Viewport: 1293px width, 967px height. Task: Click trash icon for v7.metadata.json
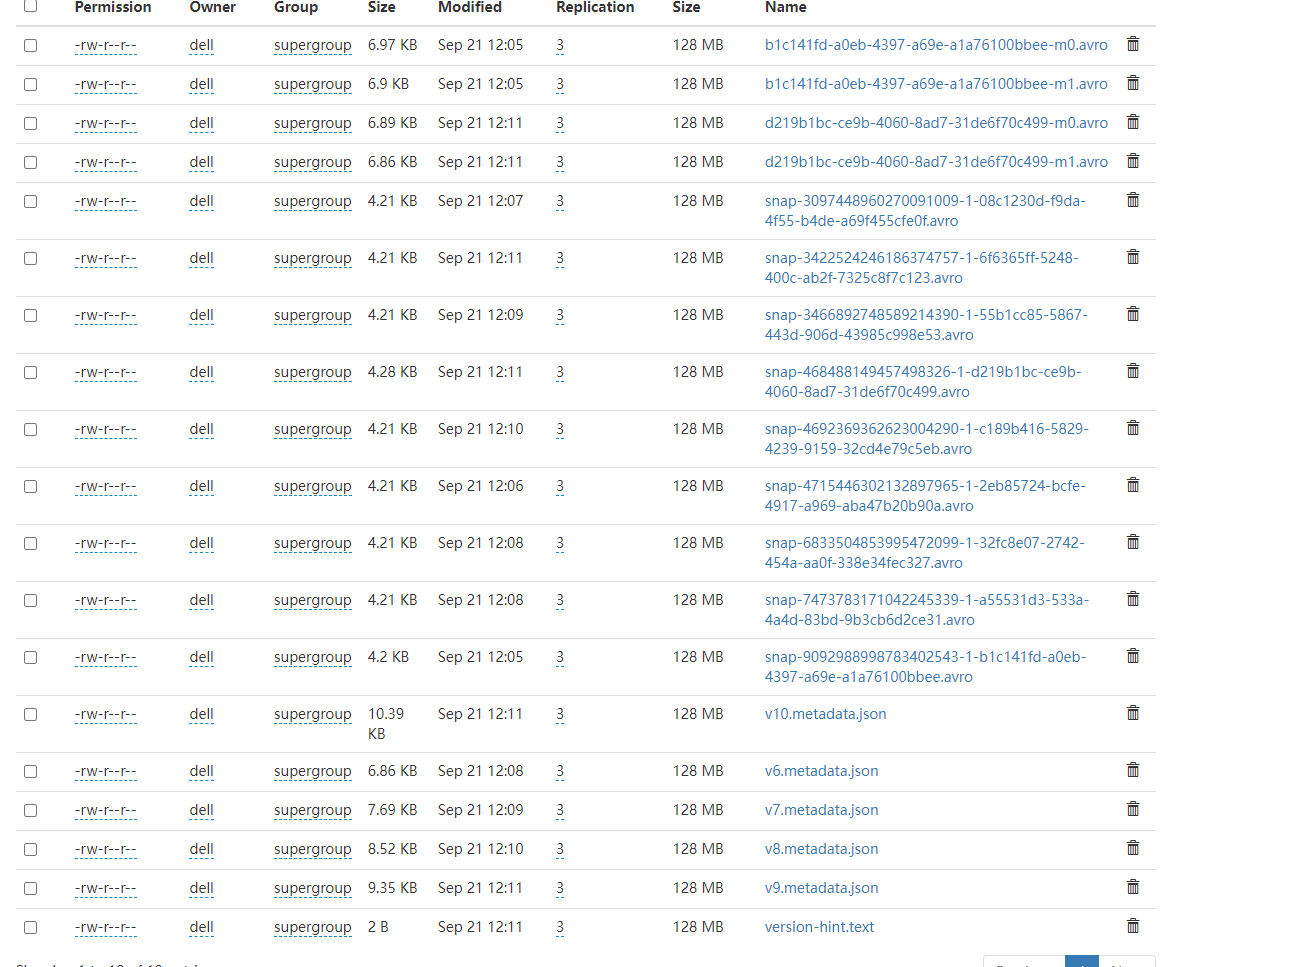1133,809
